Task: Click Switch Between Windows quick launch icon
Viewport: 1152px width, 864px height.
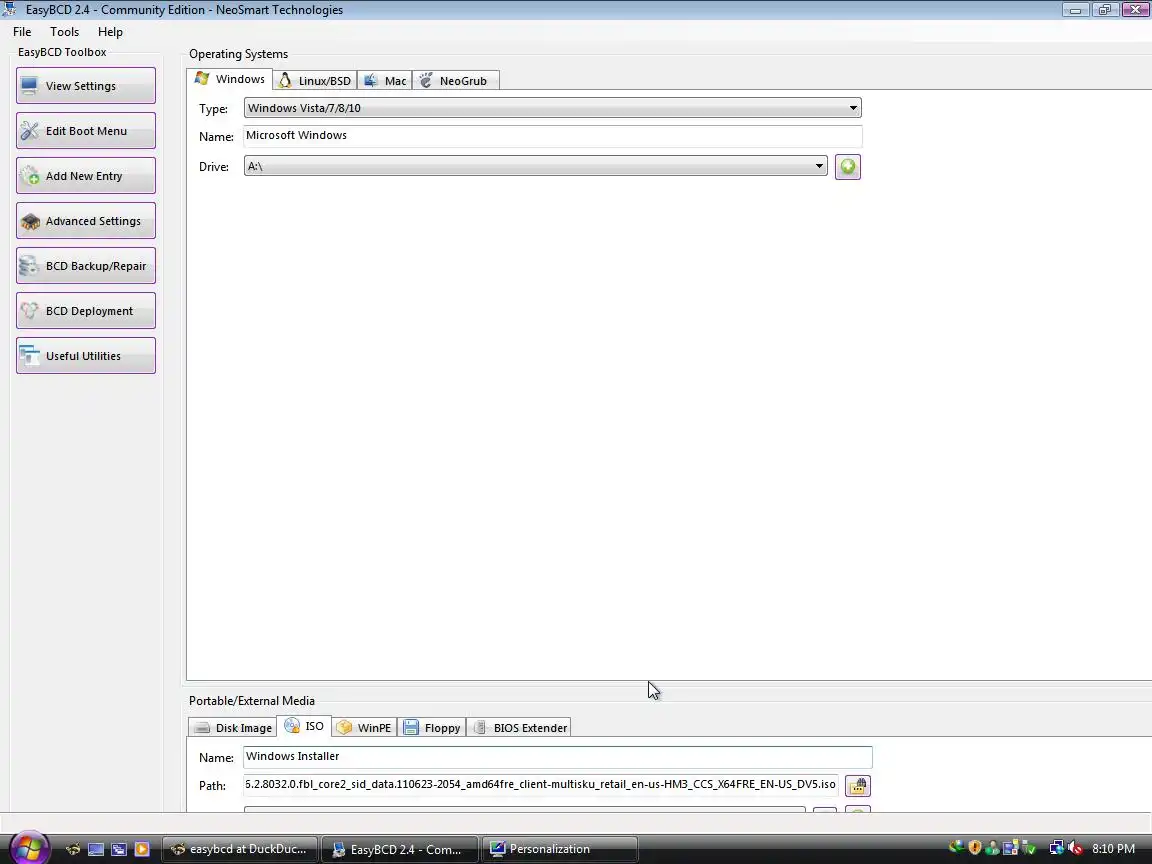Action: coord(118,849)
